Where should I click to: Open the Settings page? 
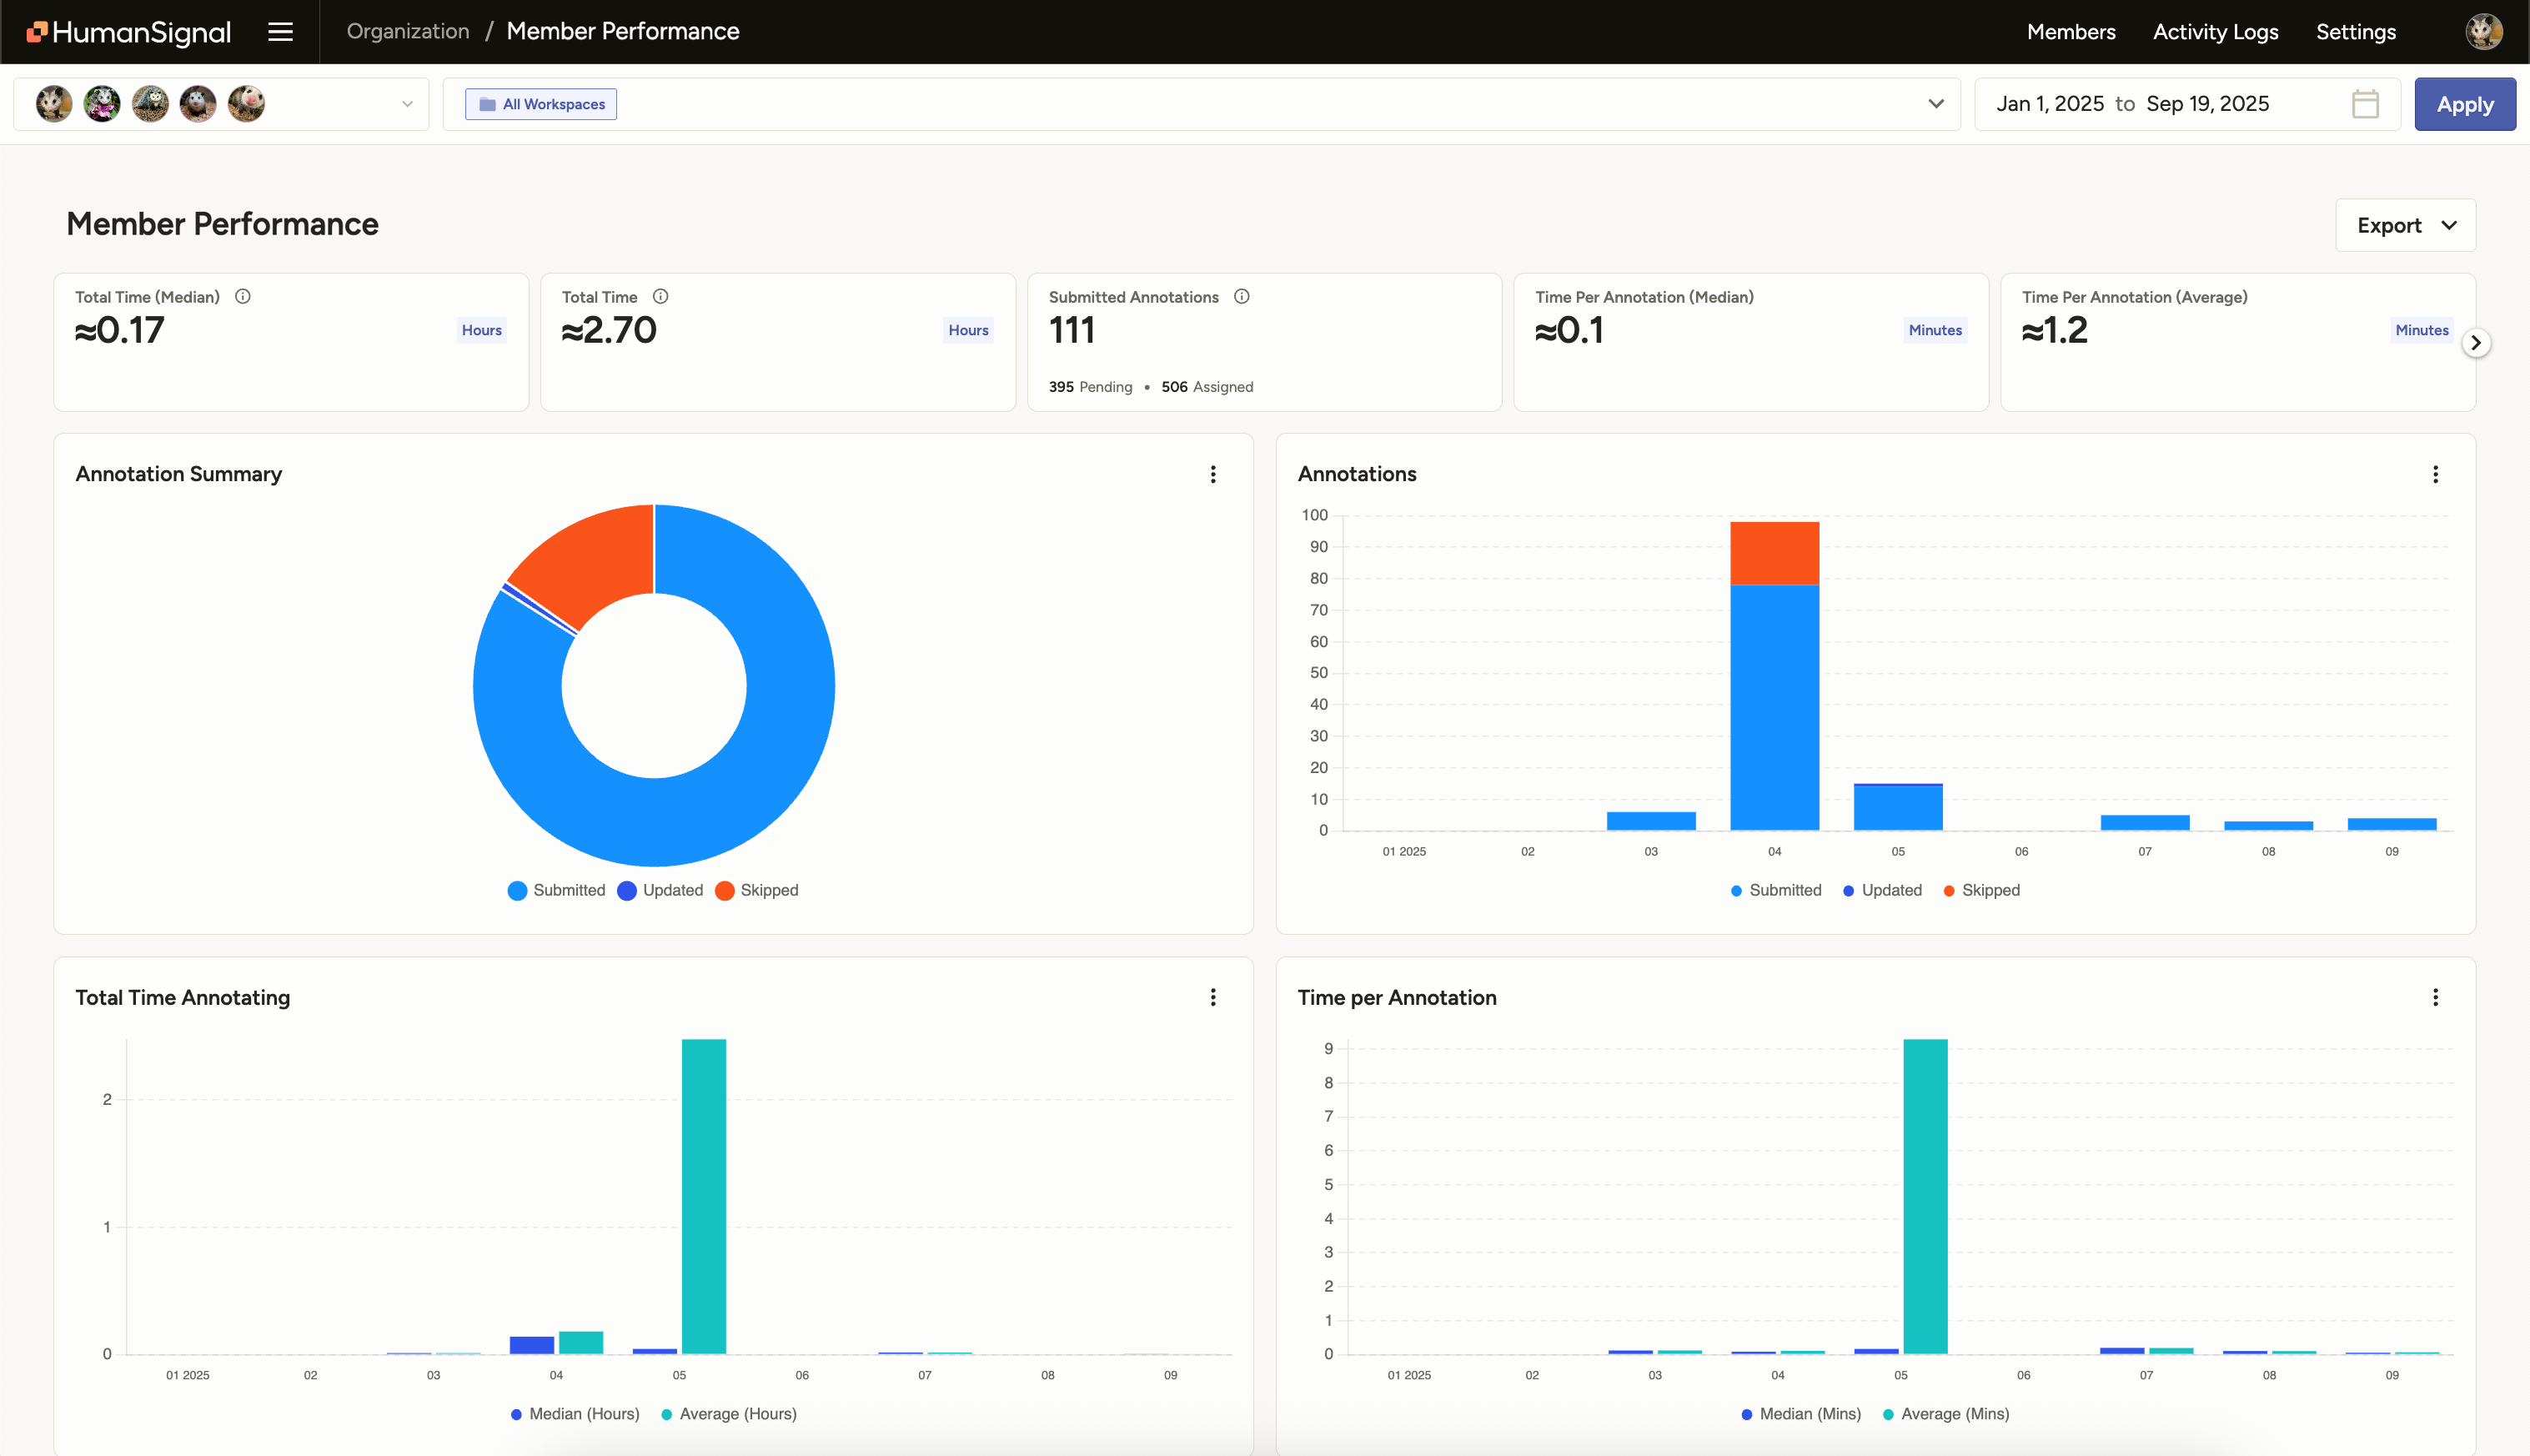[2356, 31]
